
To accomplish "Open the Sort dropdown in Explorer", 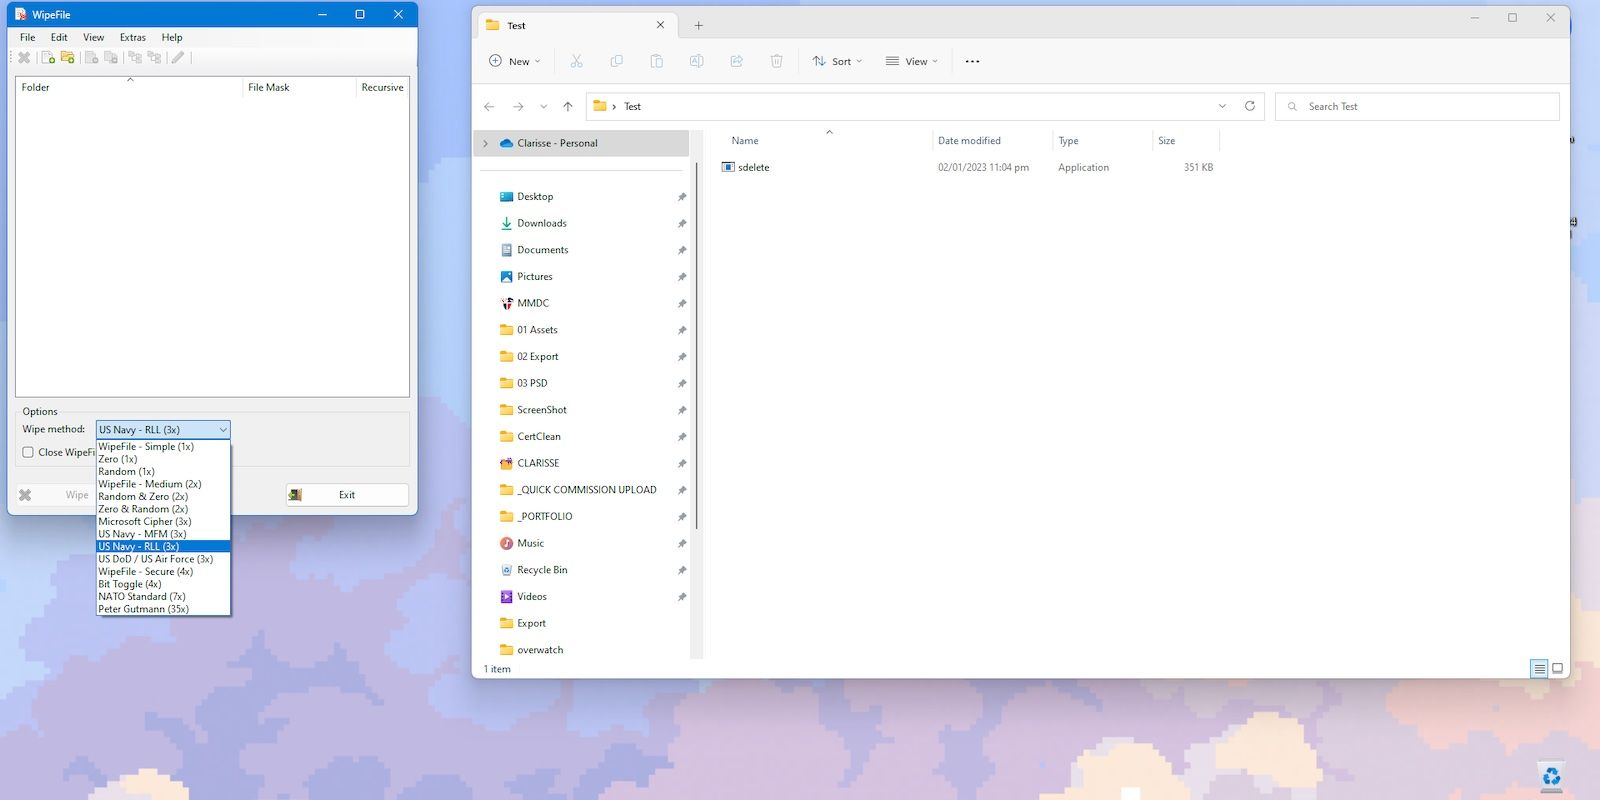I will tap(837, 62).
